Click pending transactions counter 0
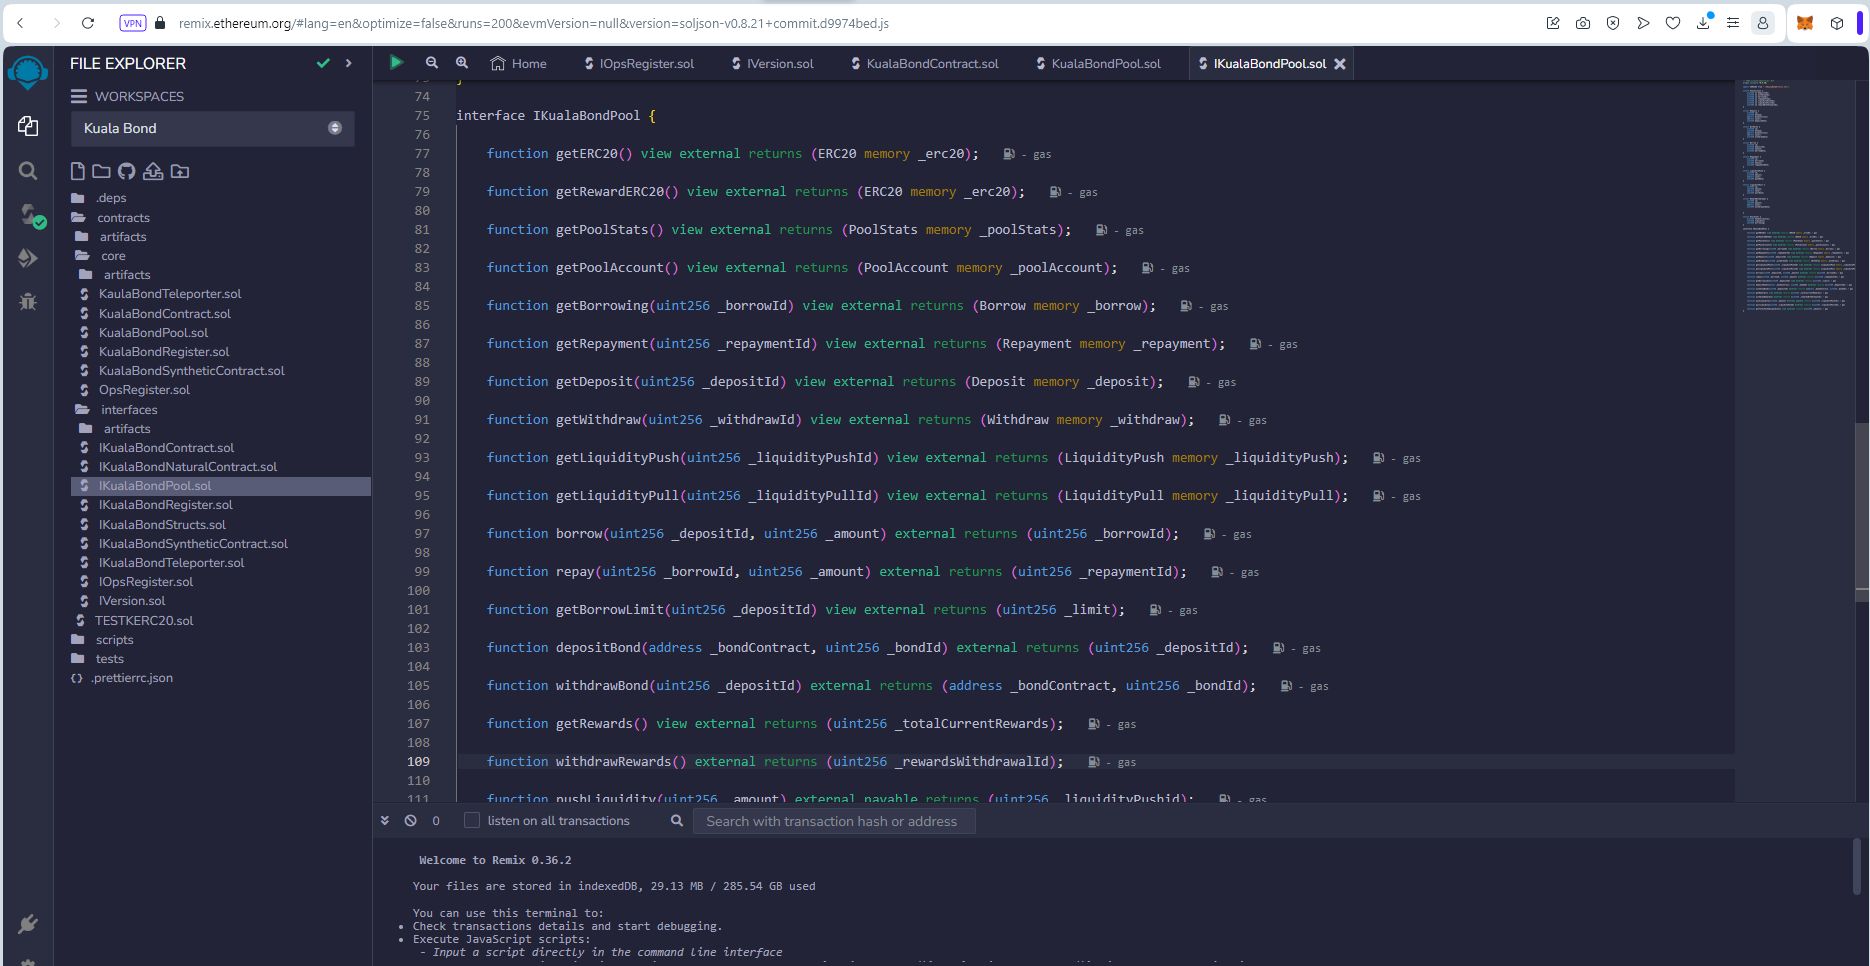 436,820
